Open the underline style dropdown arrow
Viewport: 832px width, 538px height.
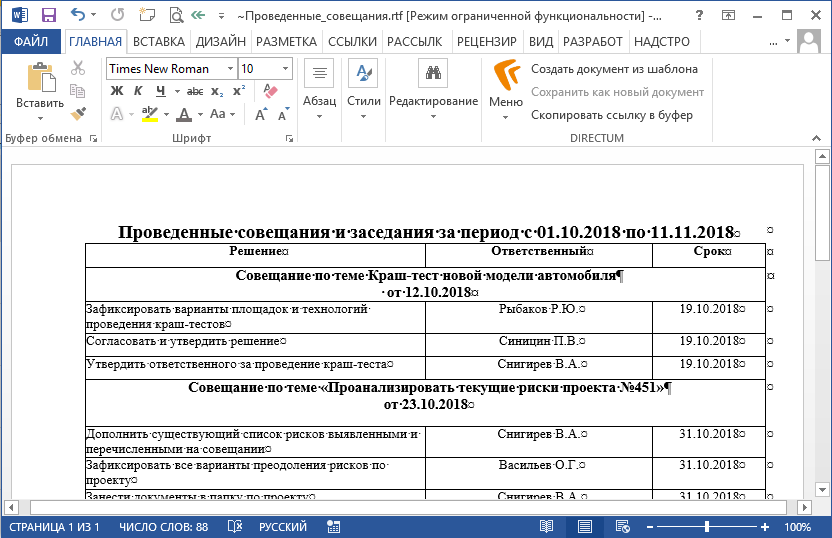click(177, 91)
